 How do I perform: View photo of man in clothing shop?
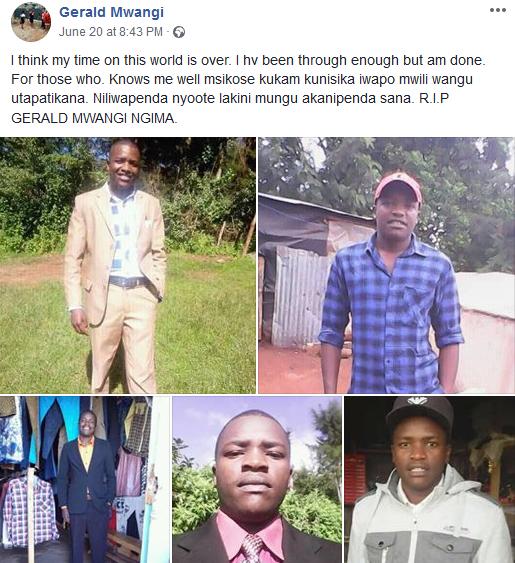pos(85,480)
